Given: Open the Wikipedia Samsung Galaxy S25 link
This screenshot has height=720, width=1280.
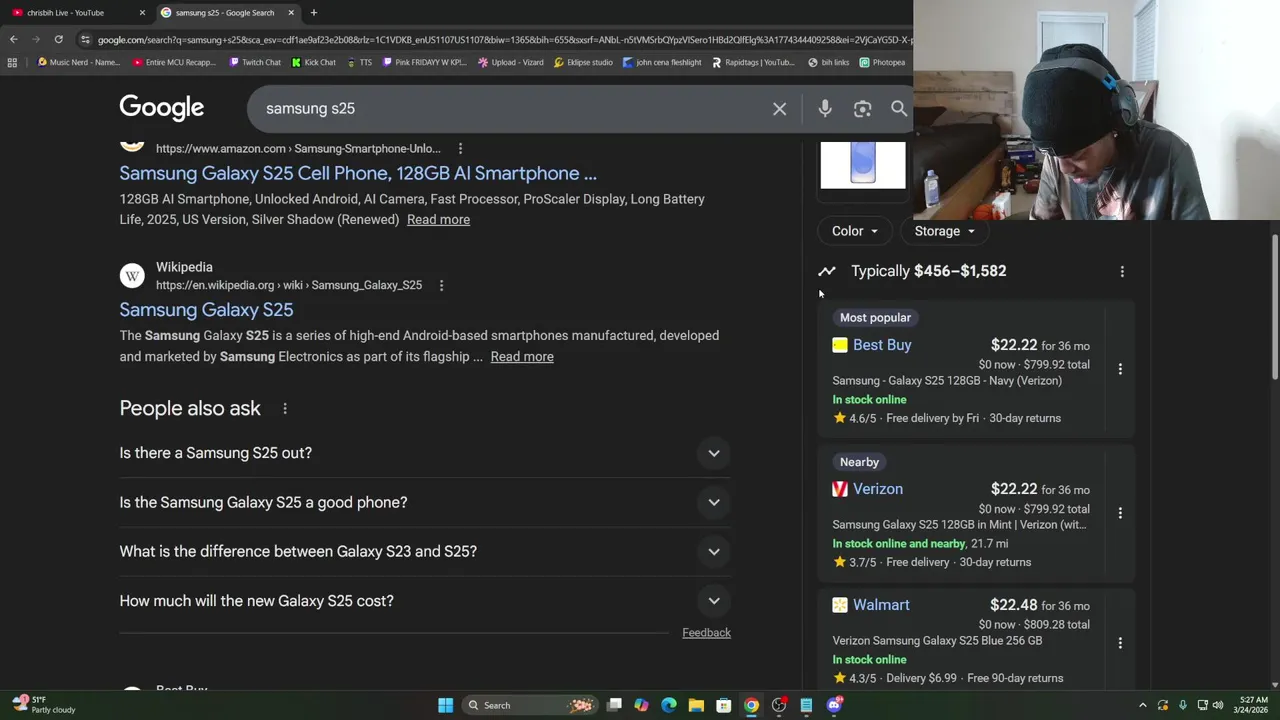Looking at the screenshot, I should click(206, 310).
